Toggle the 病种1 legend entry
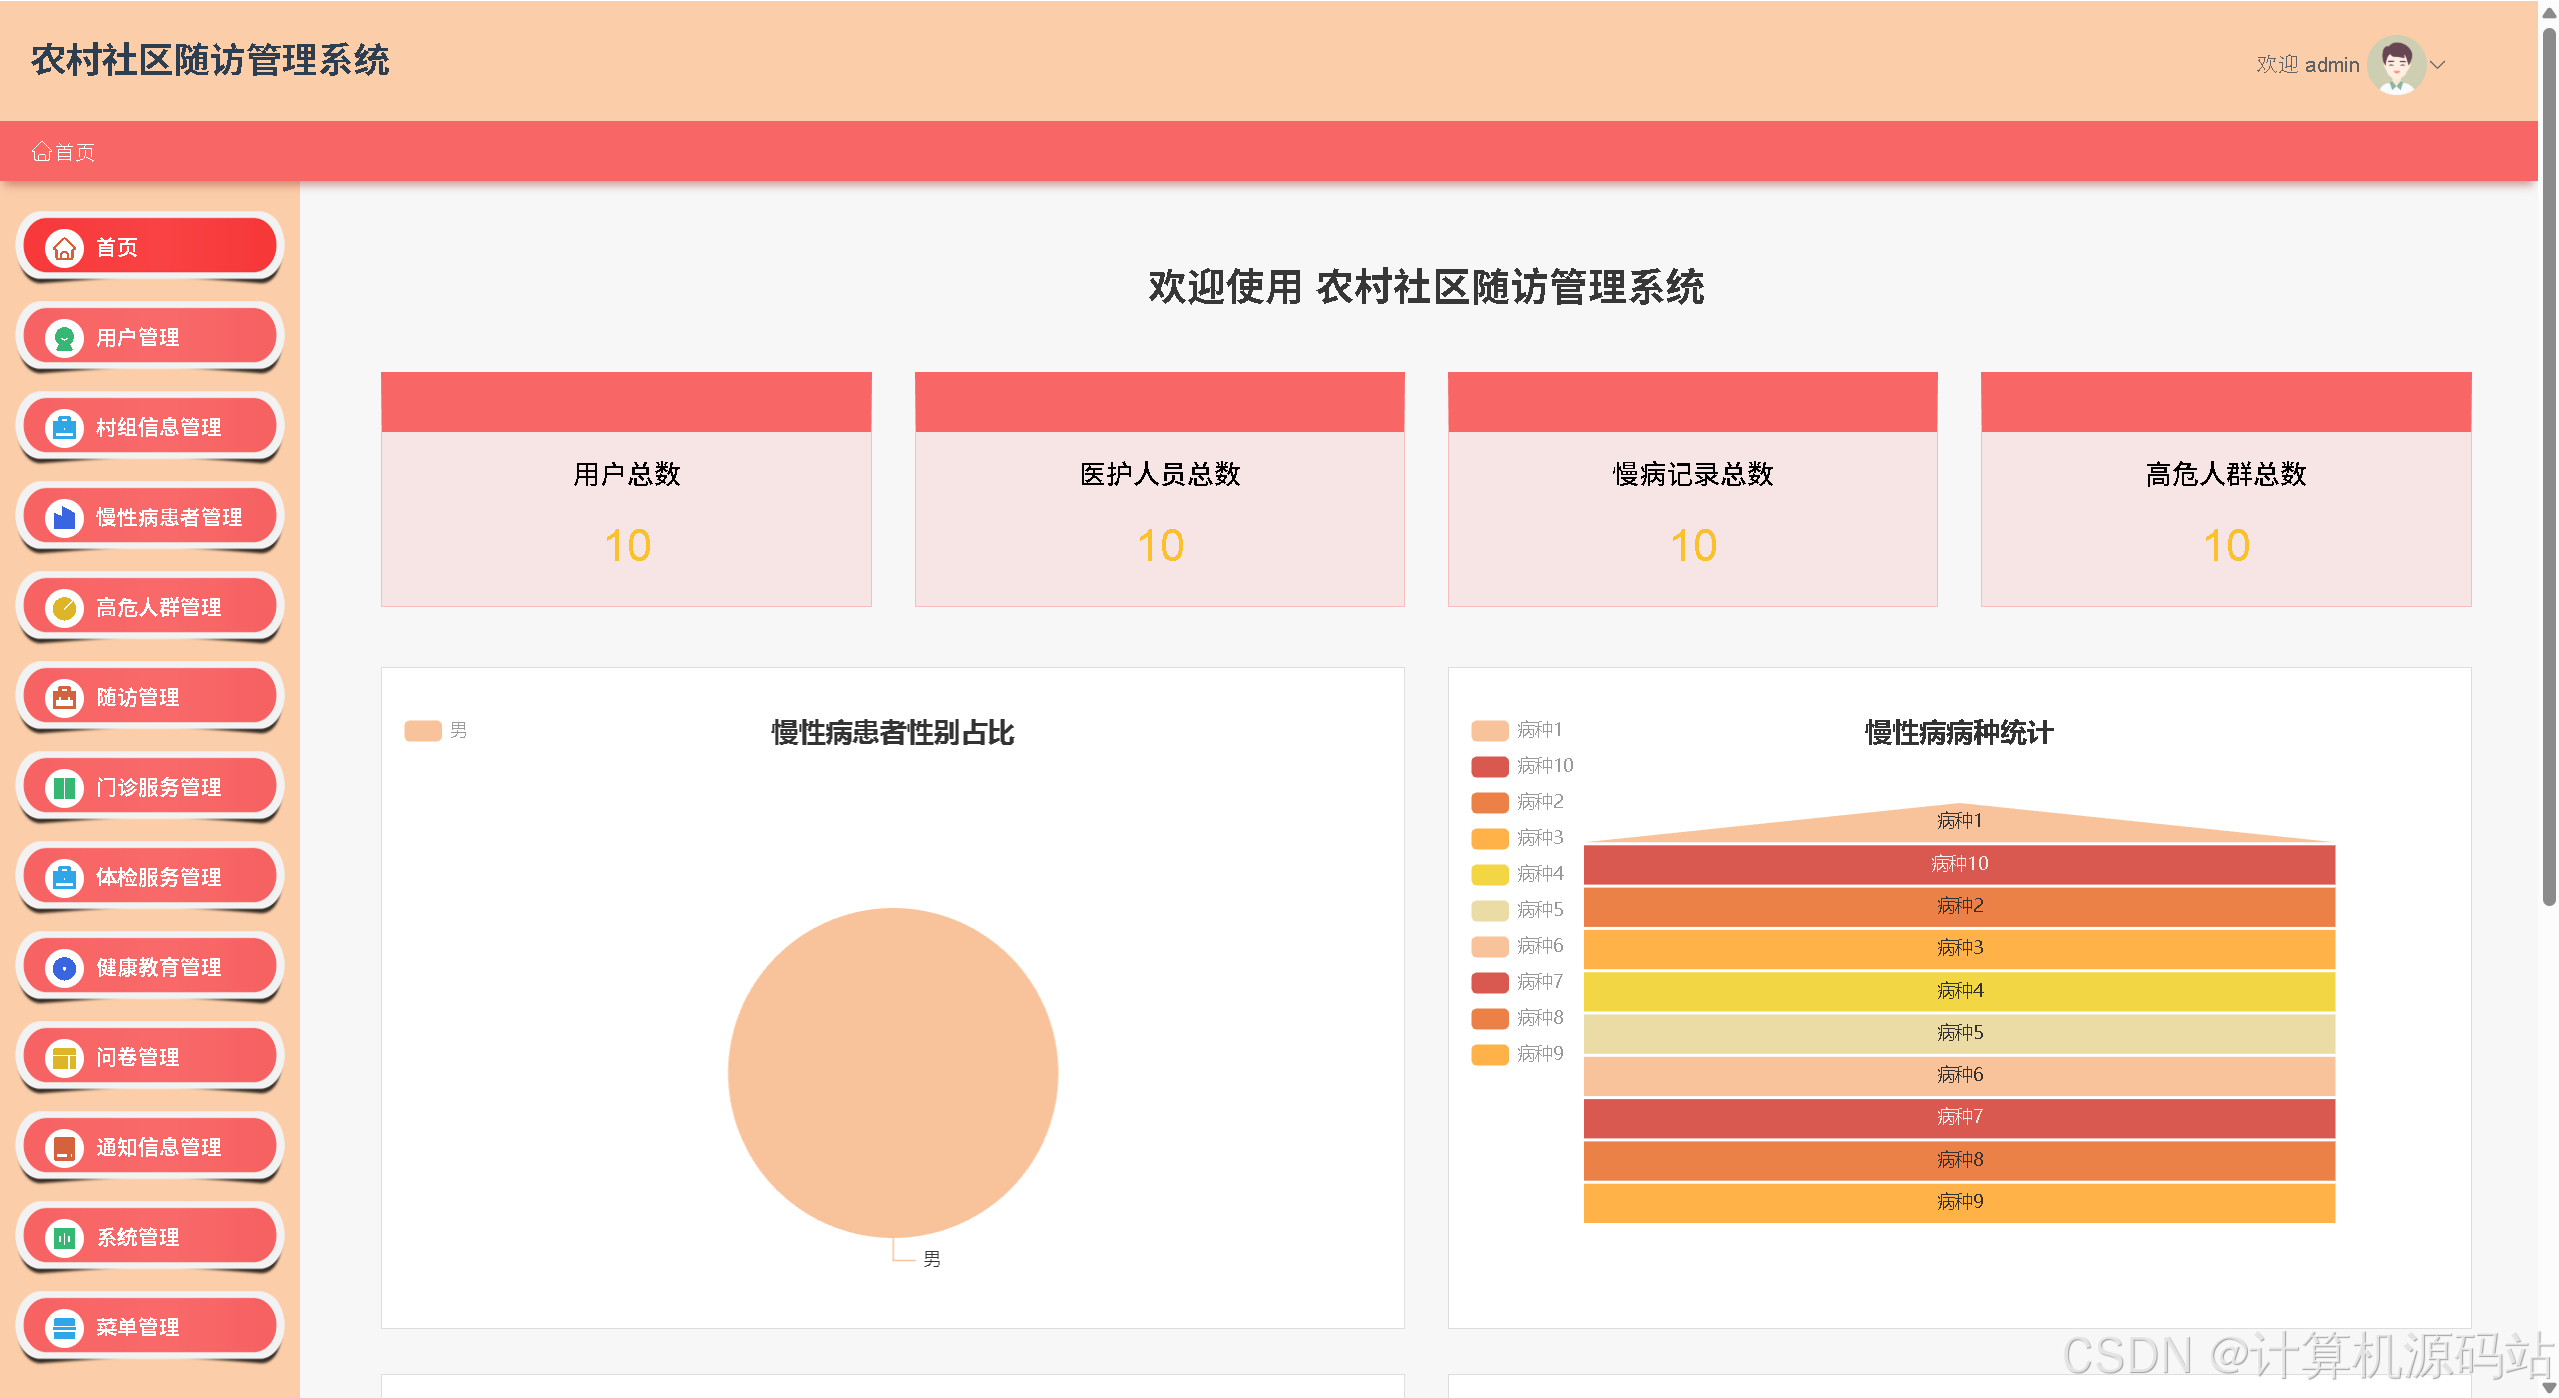Viewport: 2559px width, 1398px height. point(1517,730)
